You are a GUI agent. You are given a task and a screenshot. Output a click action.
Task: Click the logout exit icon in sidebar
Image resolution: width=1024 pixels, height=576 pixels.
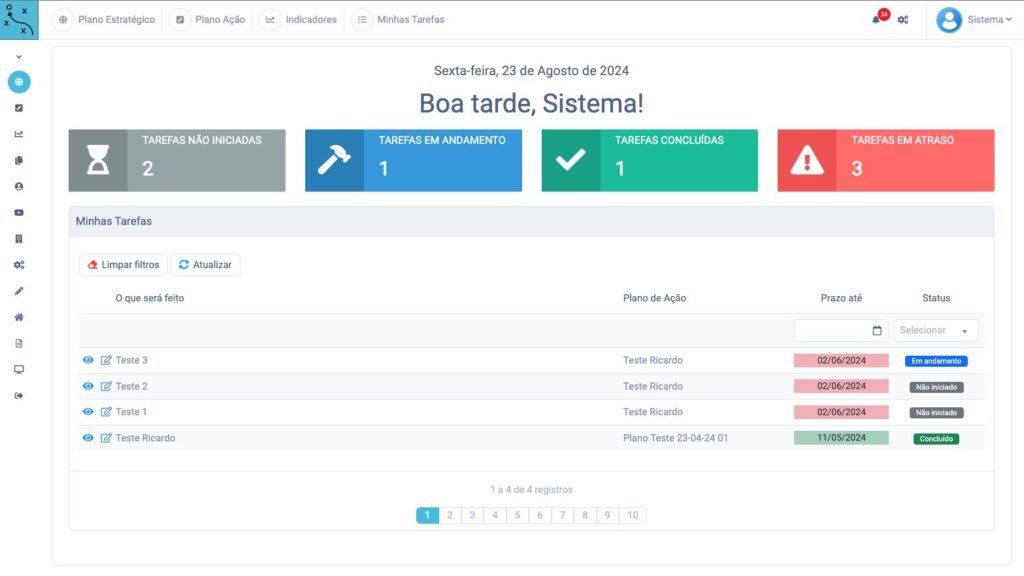pyautogui.click(x=19, y=396)
